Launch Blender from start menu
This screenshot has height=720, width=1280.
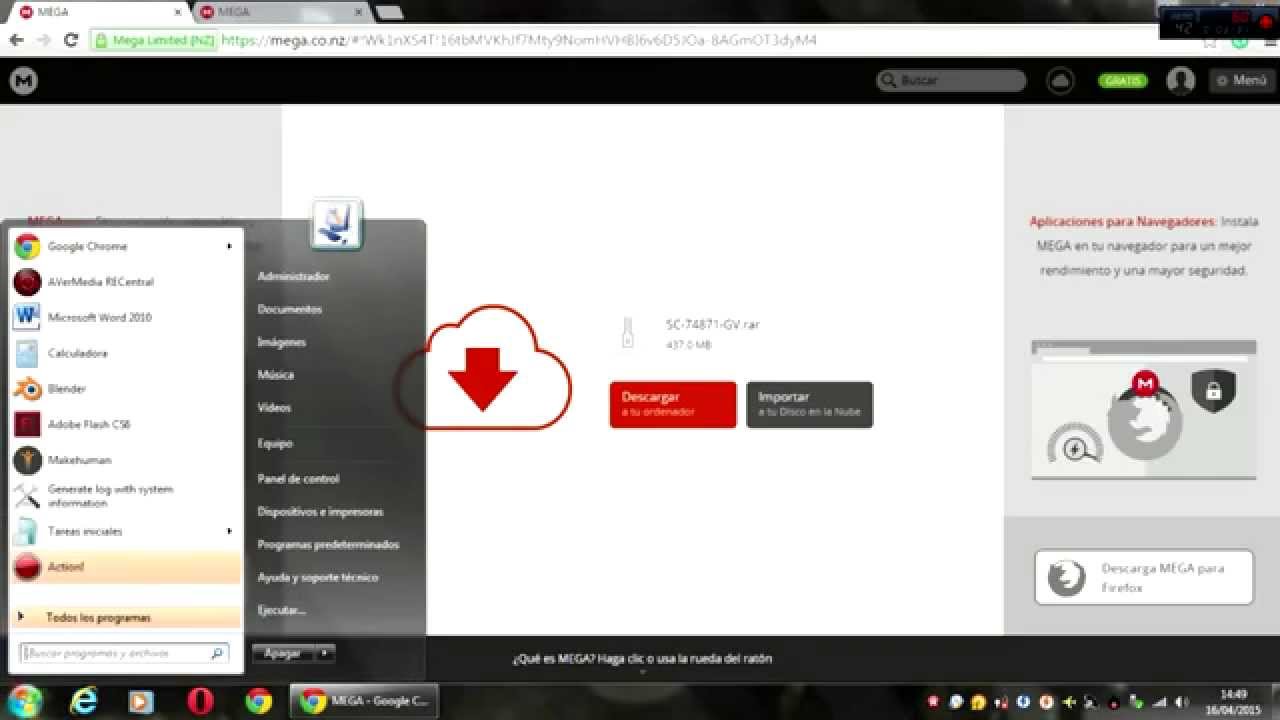[124, 389]
